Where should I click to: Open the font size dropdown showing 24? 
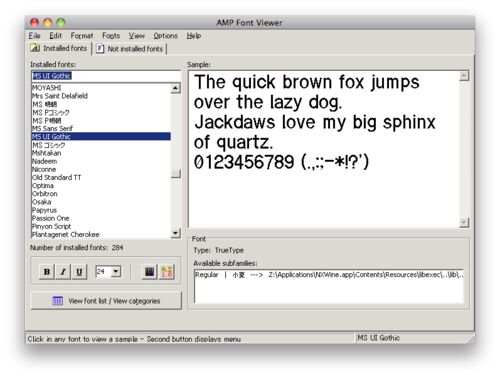pos(116,271)
